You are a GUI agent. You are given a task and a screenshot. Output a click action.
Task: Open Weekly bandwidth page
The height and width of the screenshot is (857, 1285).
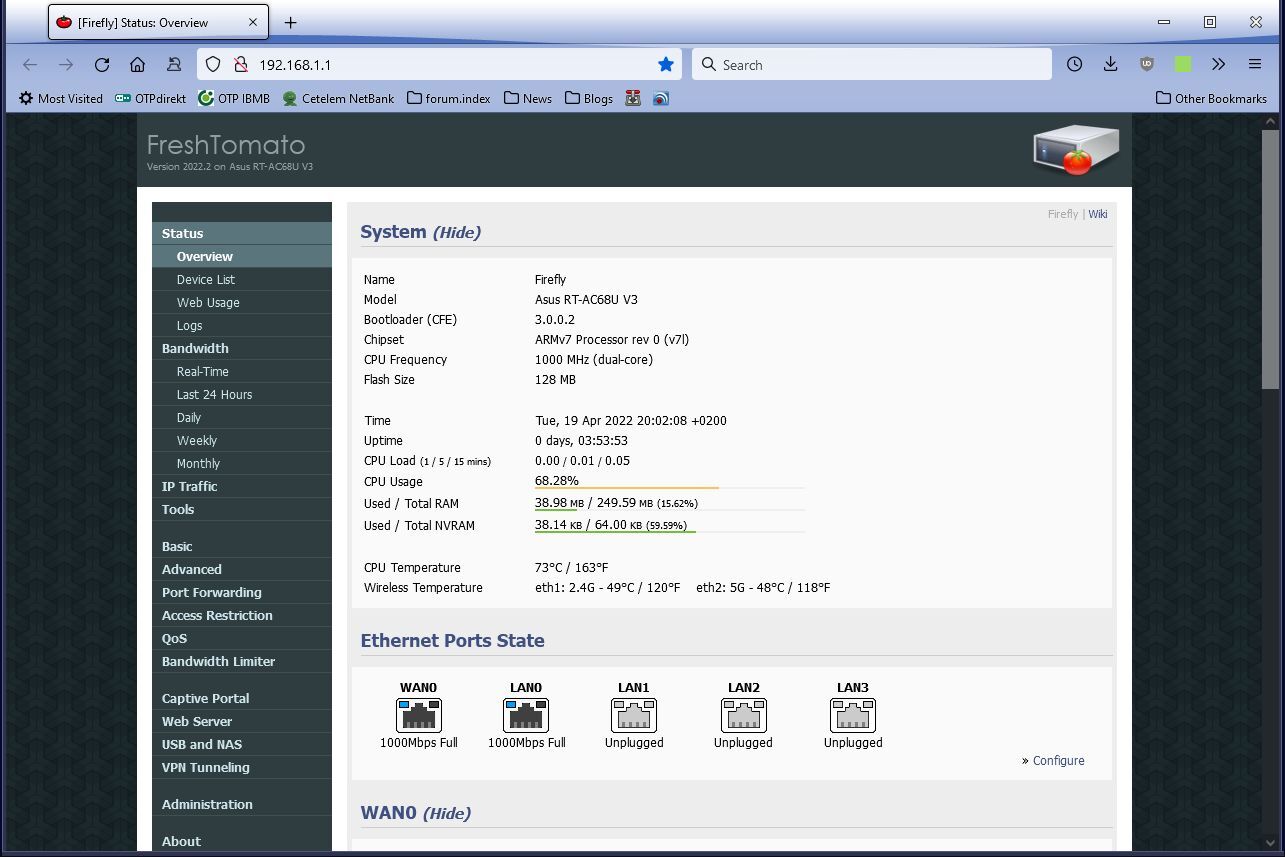point(242,440)
